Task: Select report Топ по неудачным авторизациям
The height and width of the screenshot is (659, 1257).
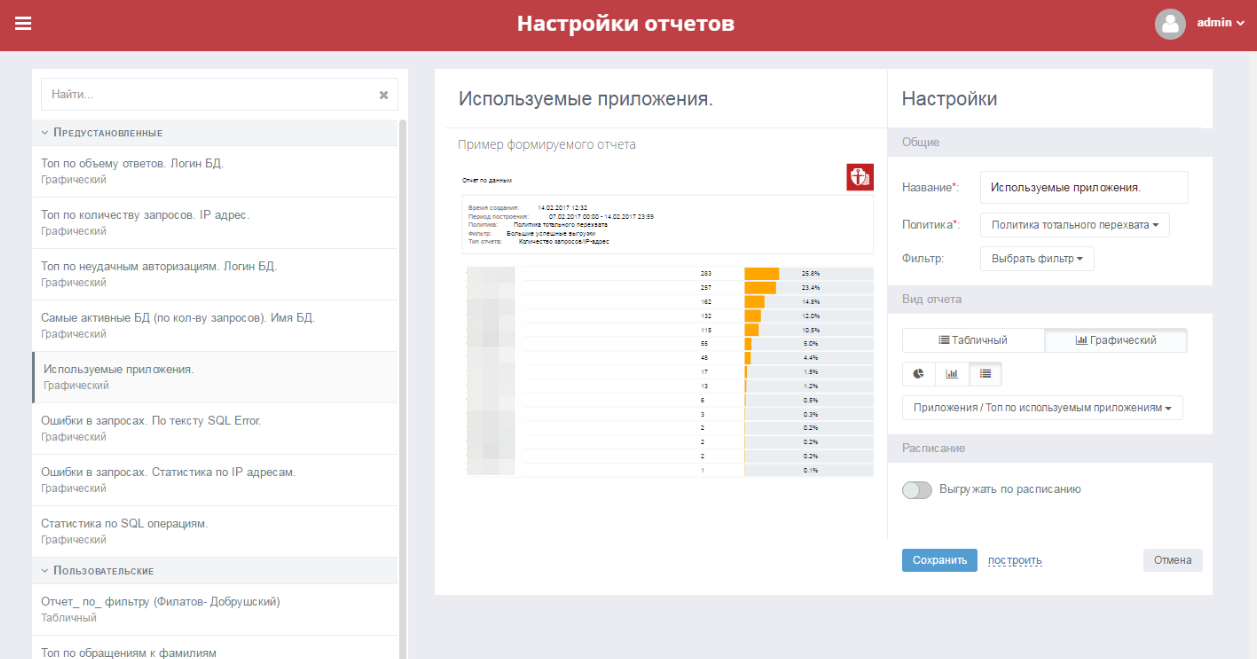Action: [x=215, y=274]
